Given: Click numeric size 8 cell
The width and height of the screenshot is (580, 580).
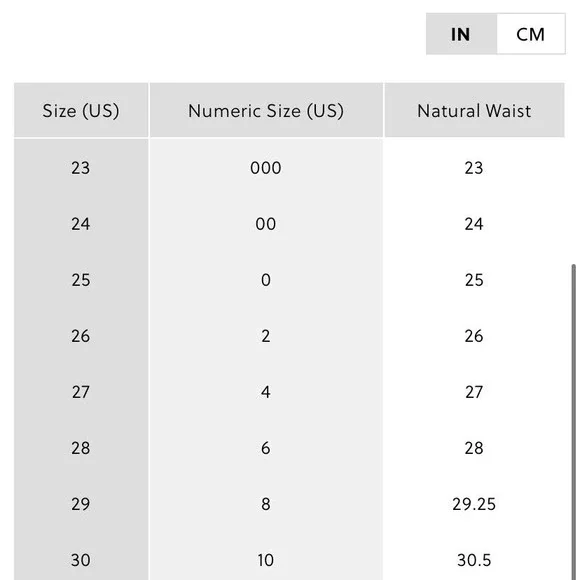Looking at the screenshot, I should click(266, 504).
